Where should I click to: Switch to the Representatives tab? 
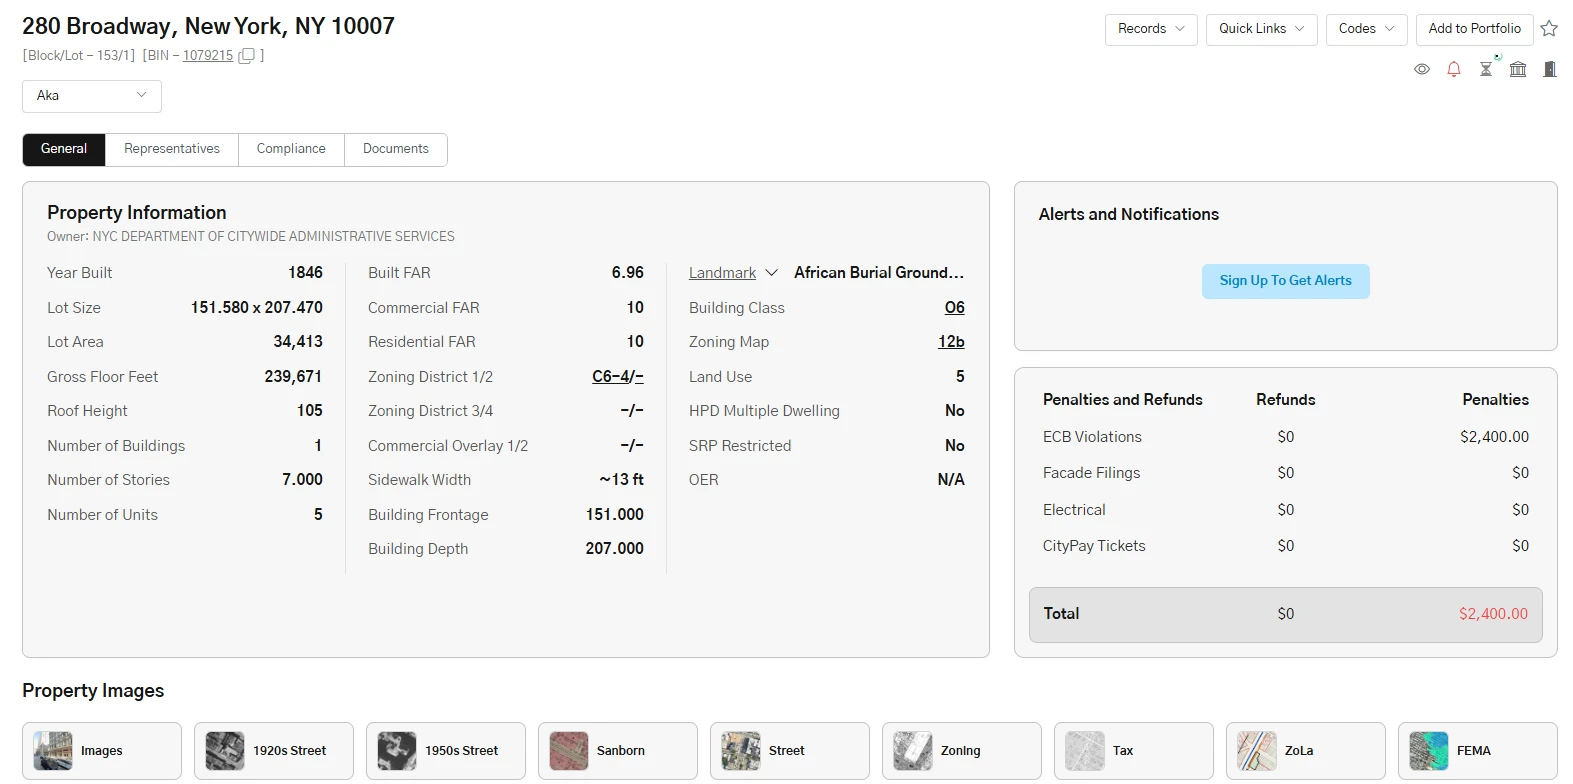[172, 149]
